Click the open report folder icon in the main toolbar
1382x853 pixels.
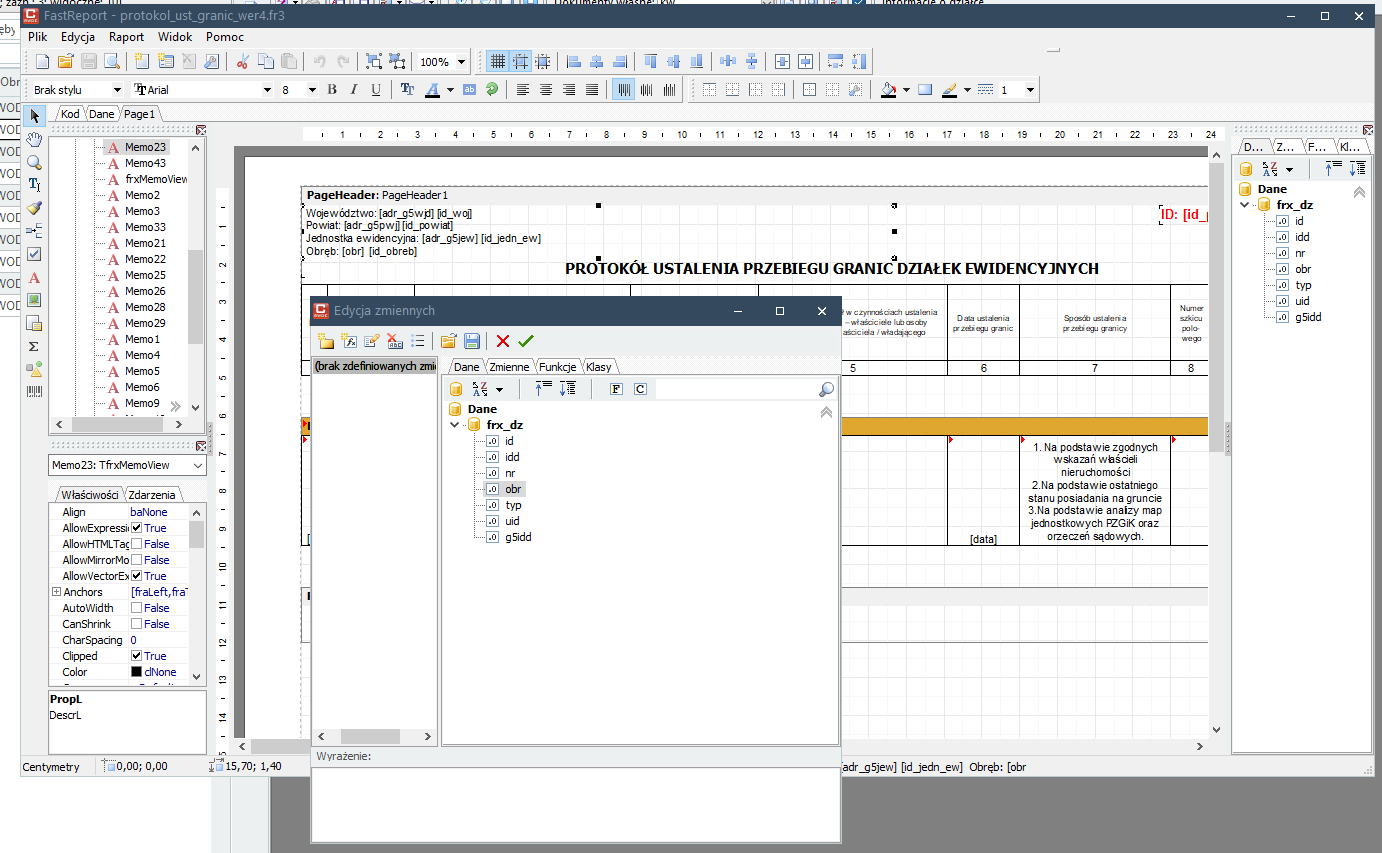(66, 62)
